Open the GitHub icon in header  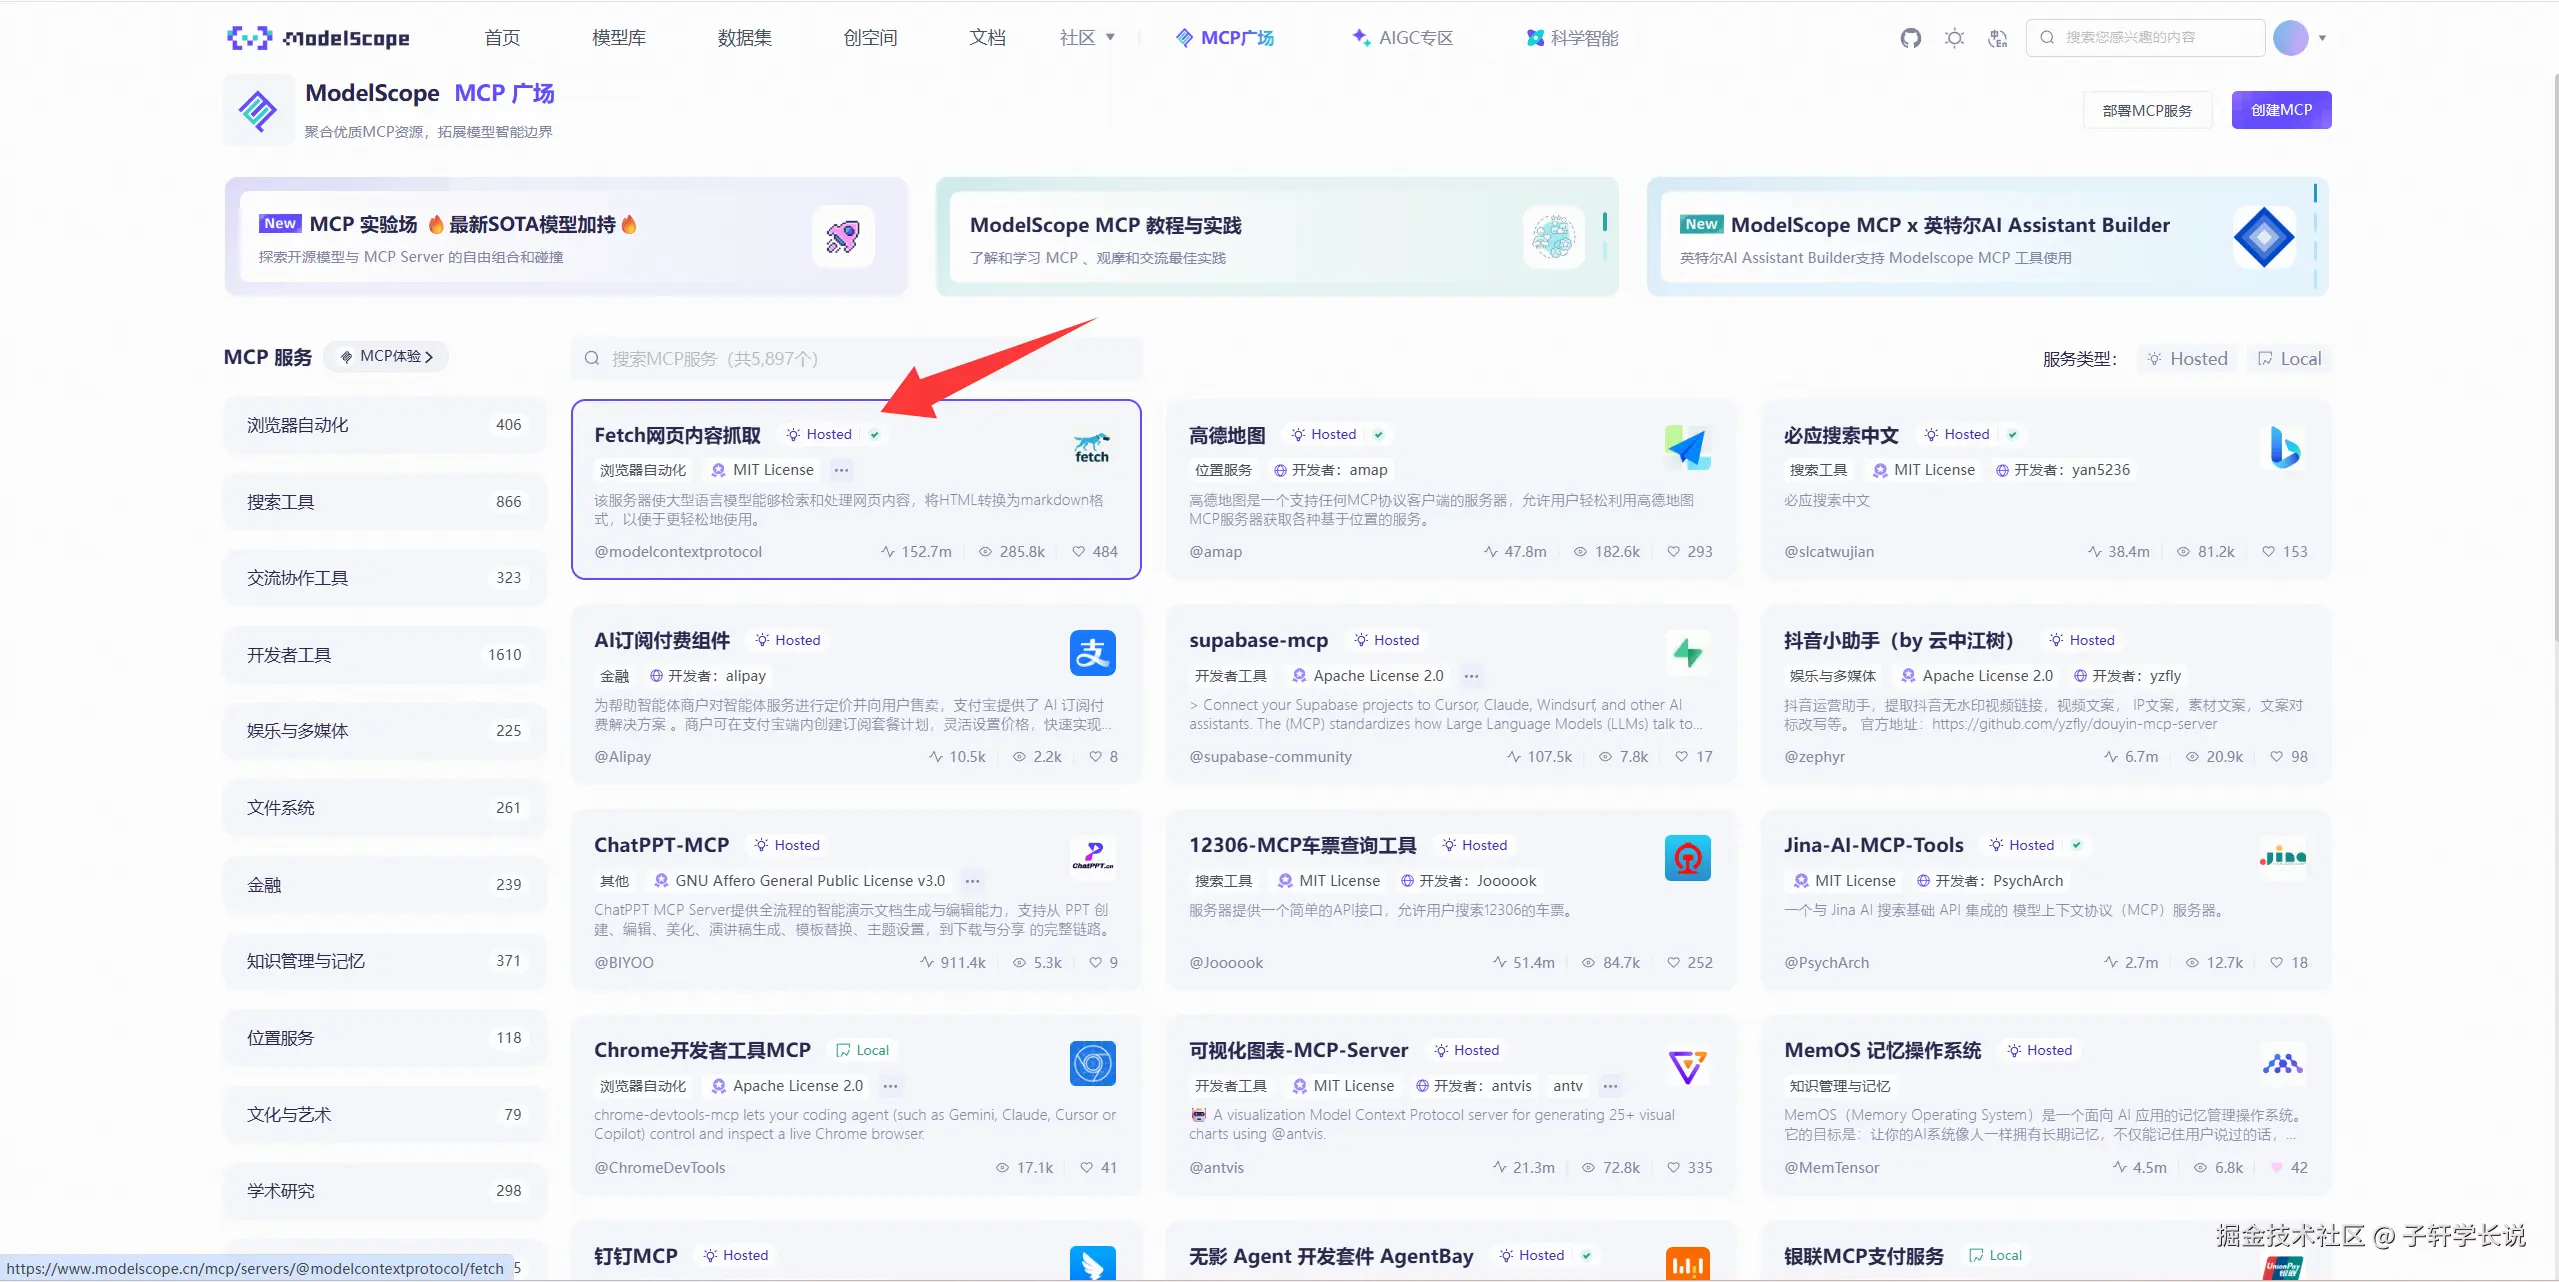[1910, 38]
